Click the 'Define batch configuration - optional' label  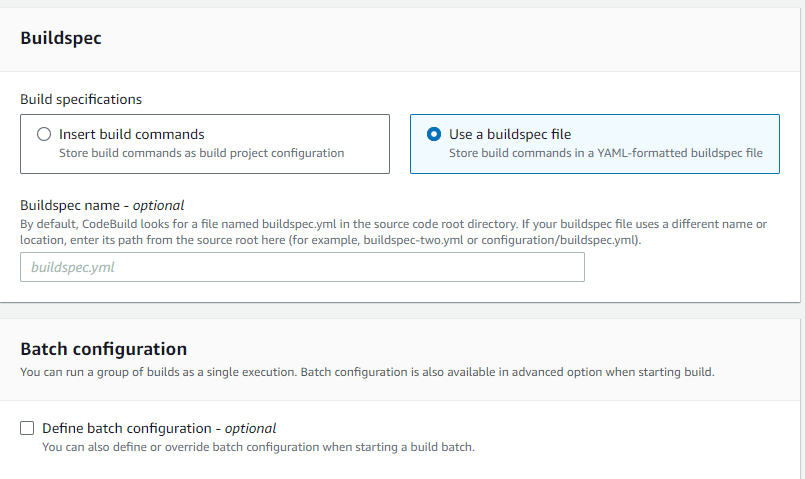point(159,428)
